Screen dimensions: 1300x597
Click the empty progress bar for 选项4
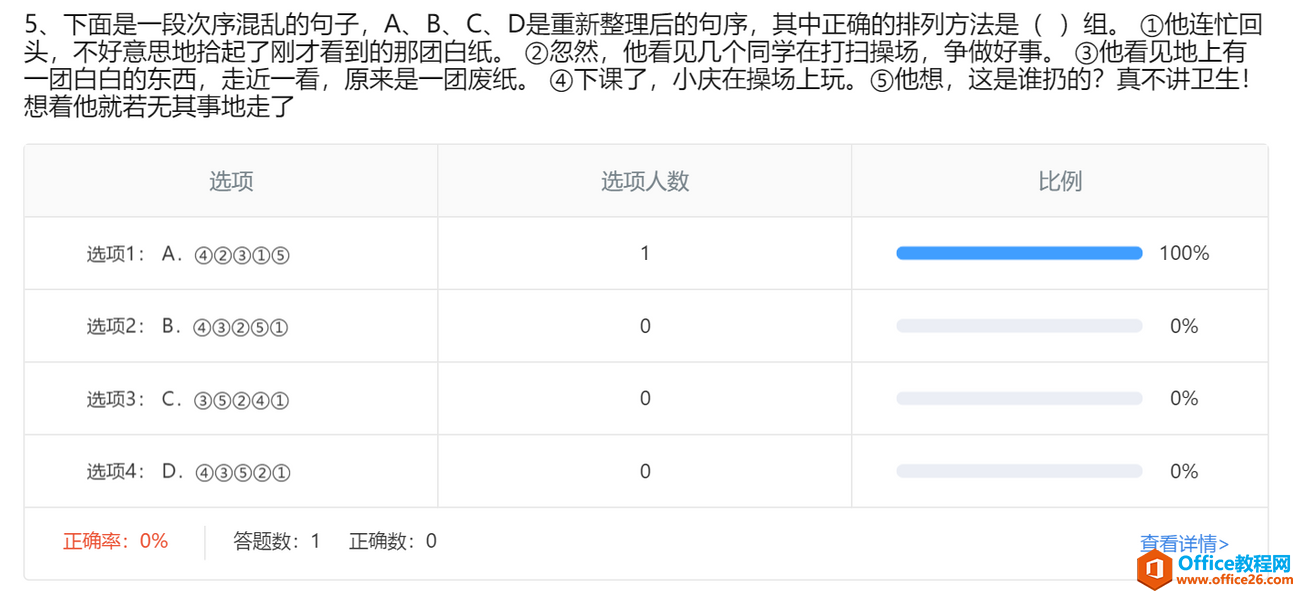pyautogui.click(x=1019, y=471)
